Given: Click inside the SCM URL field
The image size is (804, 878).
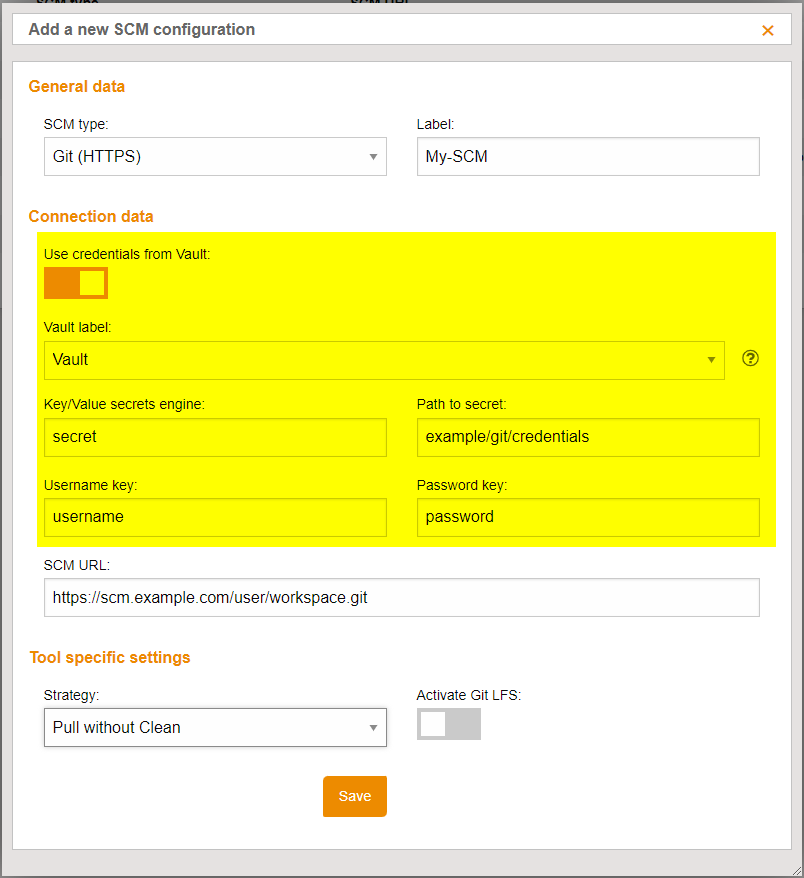Looking at the screenshot, I should point(401,597).
